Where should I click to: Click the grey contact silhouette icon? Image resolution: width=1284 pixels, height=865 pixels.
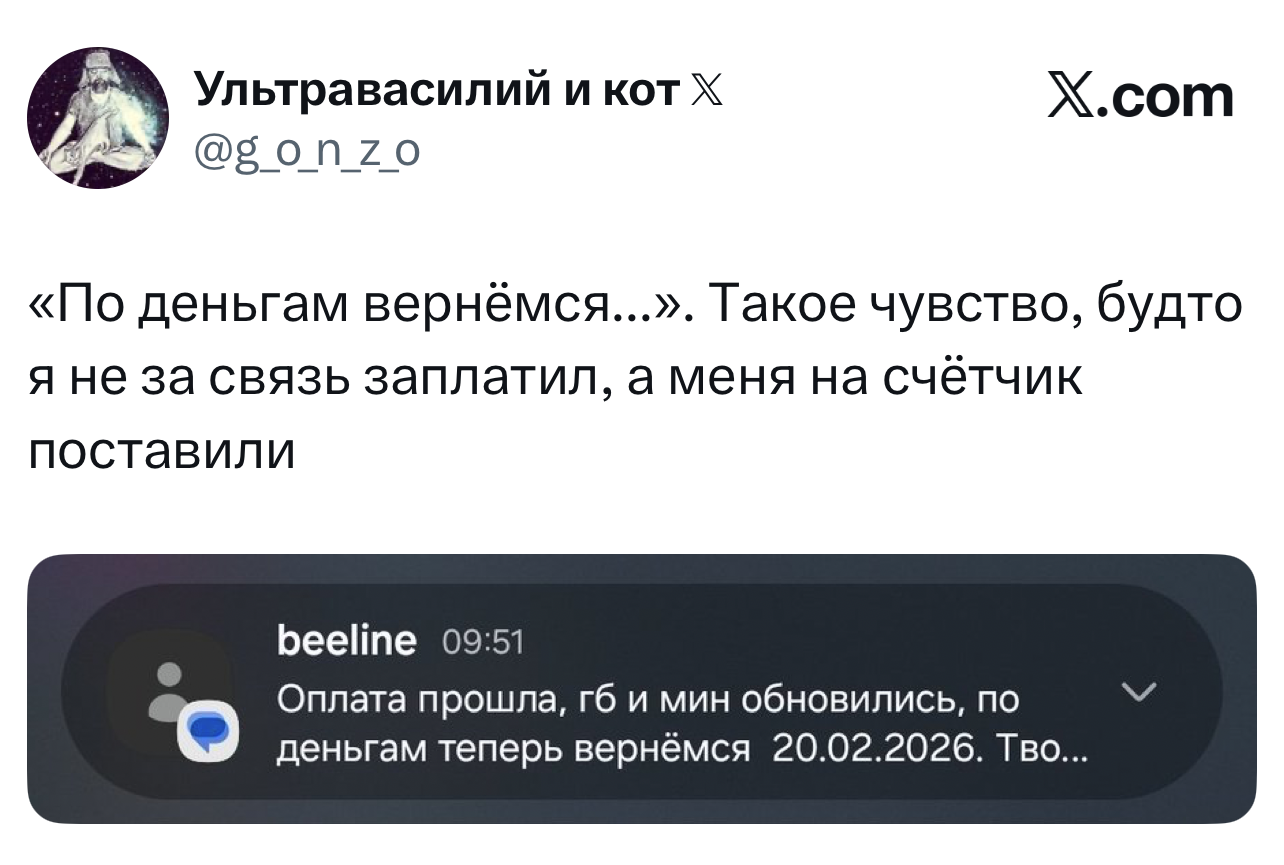point(171,690)
